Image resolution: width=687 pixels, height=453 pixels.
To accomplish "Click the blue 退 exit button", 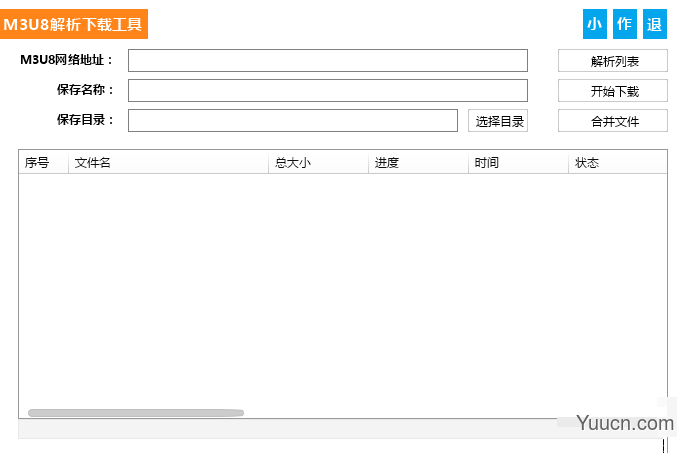I will coord(655,24).
